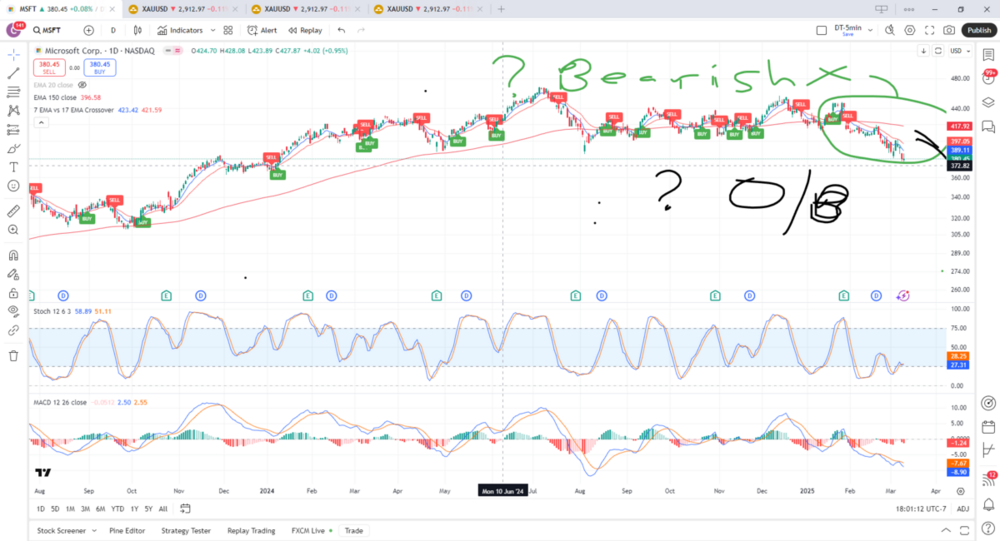
Task: Expand the DT-5min layout dropdown arrow
Action: (870, 30)
